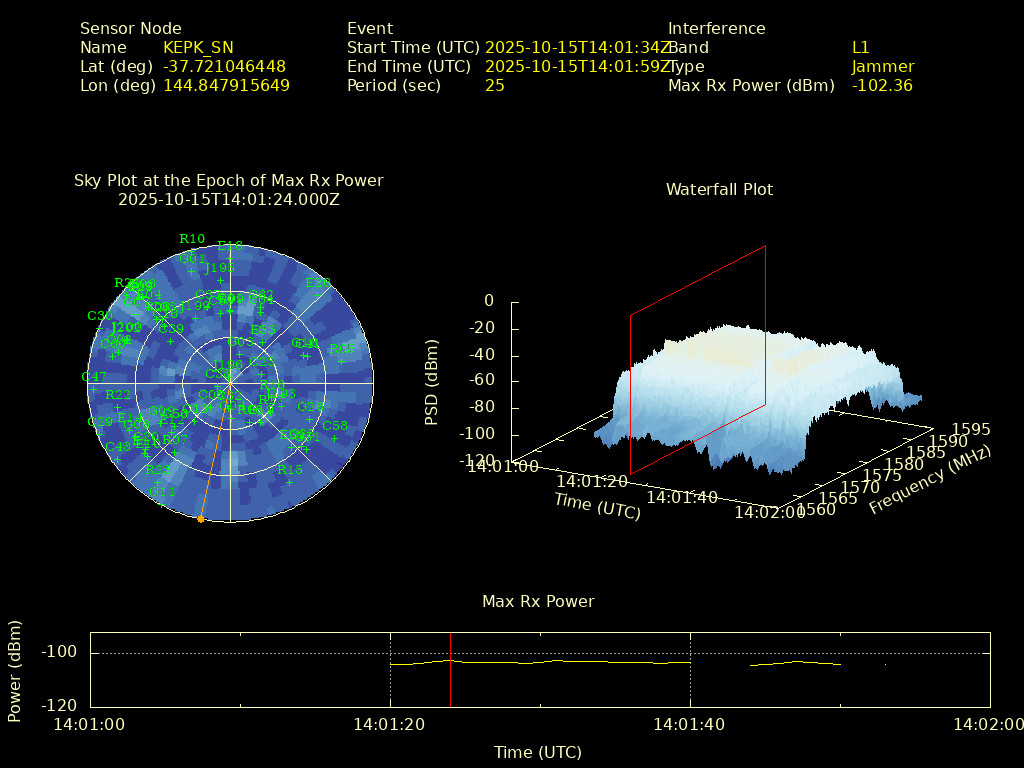This screenshot has width=1024, height=768.
Task: Click the orange interference direction dot
Action: coord(201,519)
